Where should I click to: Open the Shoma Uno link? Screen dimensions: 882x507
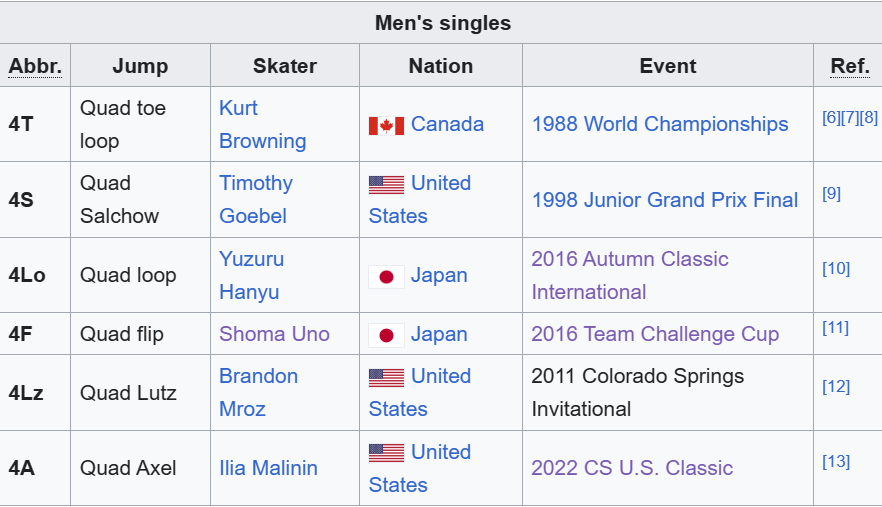(x=274, y=334)
